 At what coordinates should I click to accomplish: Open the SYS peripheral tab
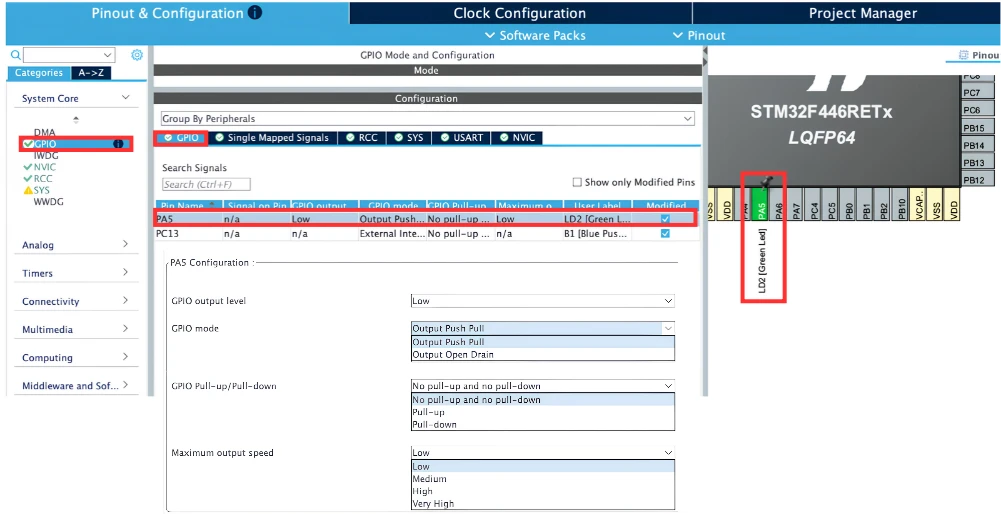point(409,137)
